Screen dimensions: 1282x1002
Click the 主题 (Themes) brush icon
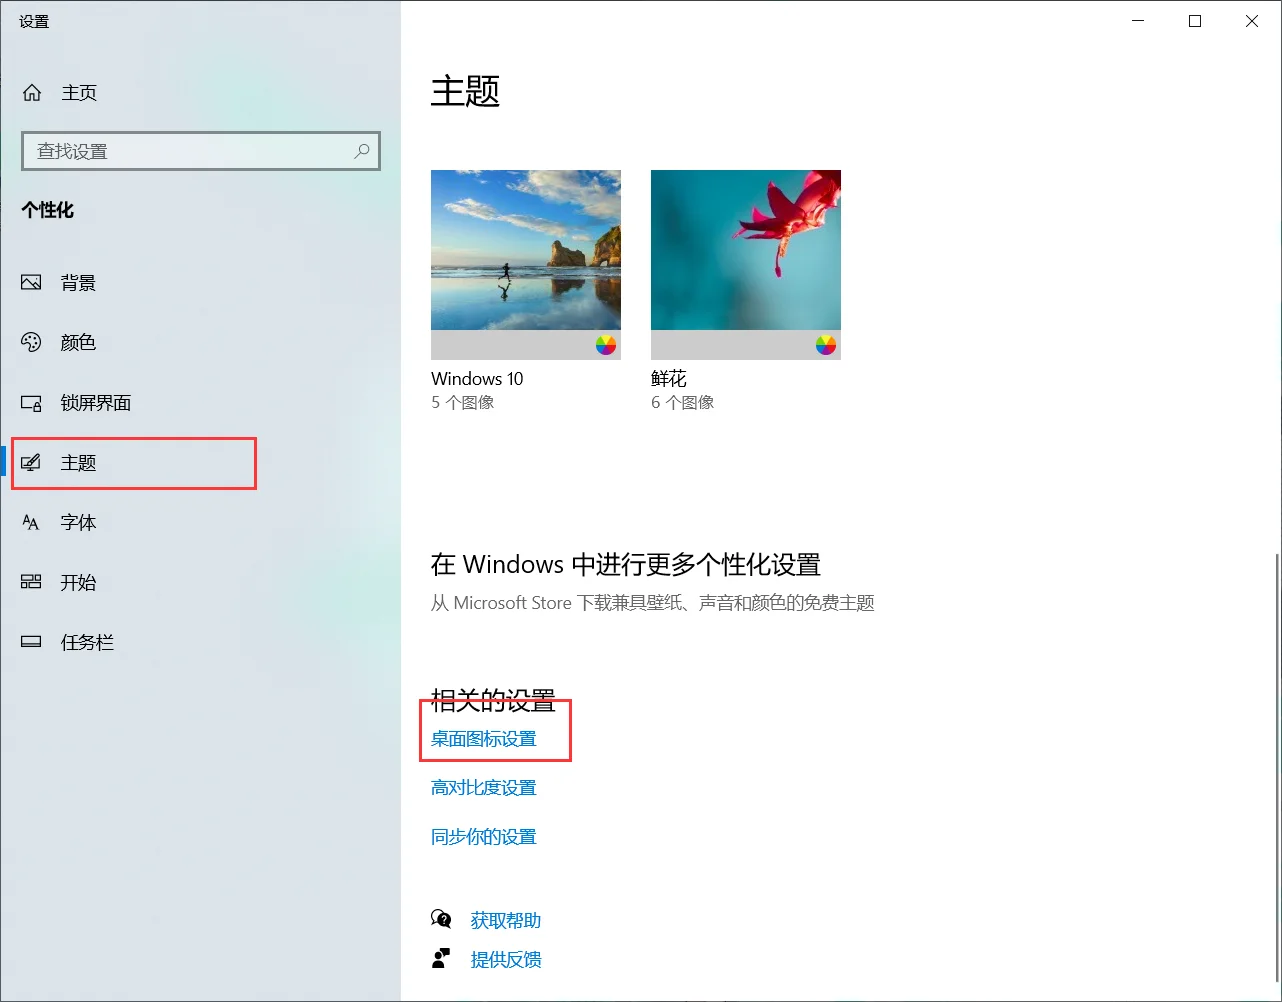pyautogui.click(x=33, y=462)
